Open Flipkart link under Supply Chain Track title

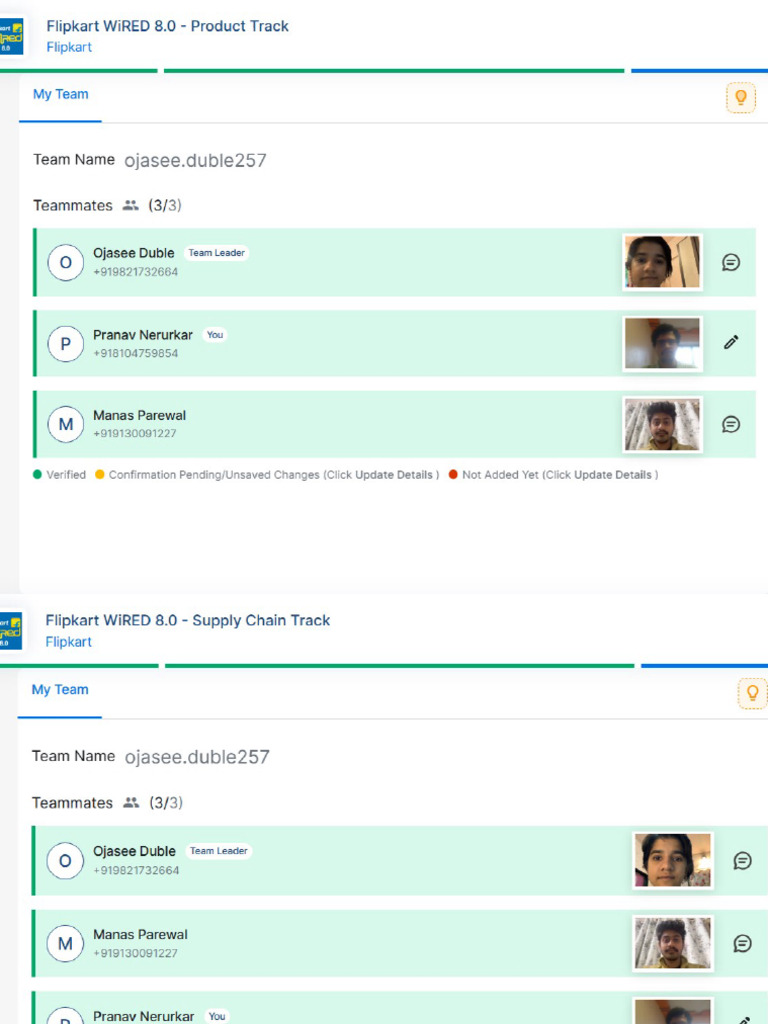point(68,642)
